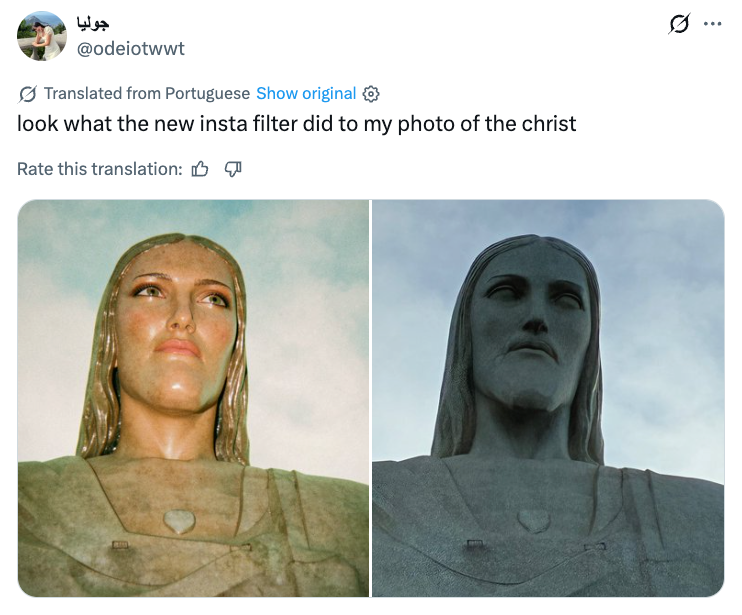Rate the translation with thumbs up

200,169
